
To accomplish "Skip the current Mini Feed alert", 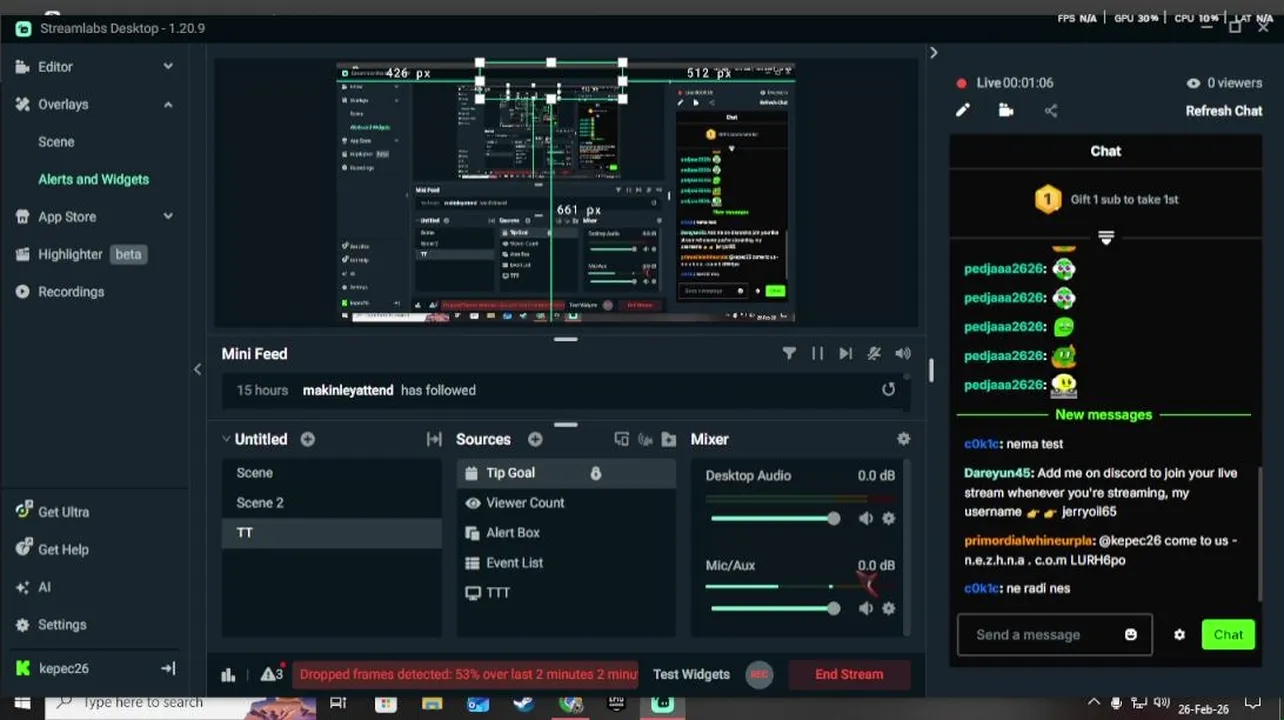I will click(x=845, y=353).
